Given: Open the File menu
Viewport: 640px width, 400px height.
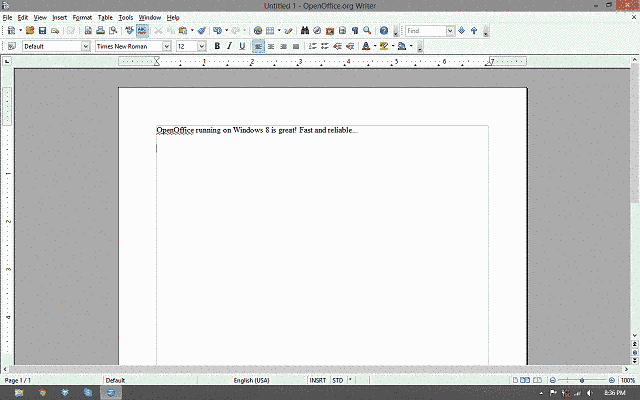Looking at the screenshot, I should (7, 18).
